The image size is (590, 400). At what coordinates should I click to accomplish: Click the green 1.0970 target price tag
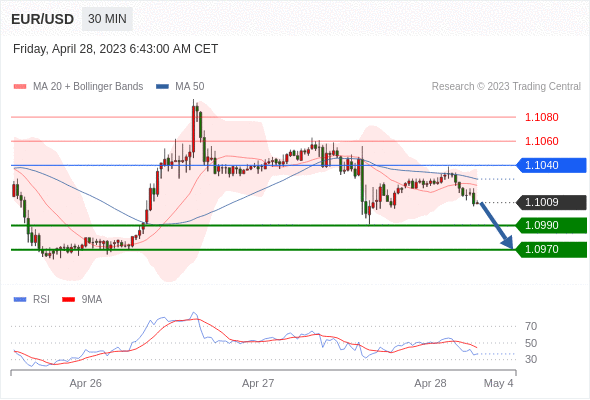point(551,249)
